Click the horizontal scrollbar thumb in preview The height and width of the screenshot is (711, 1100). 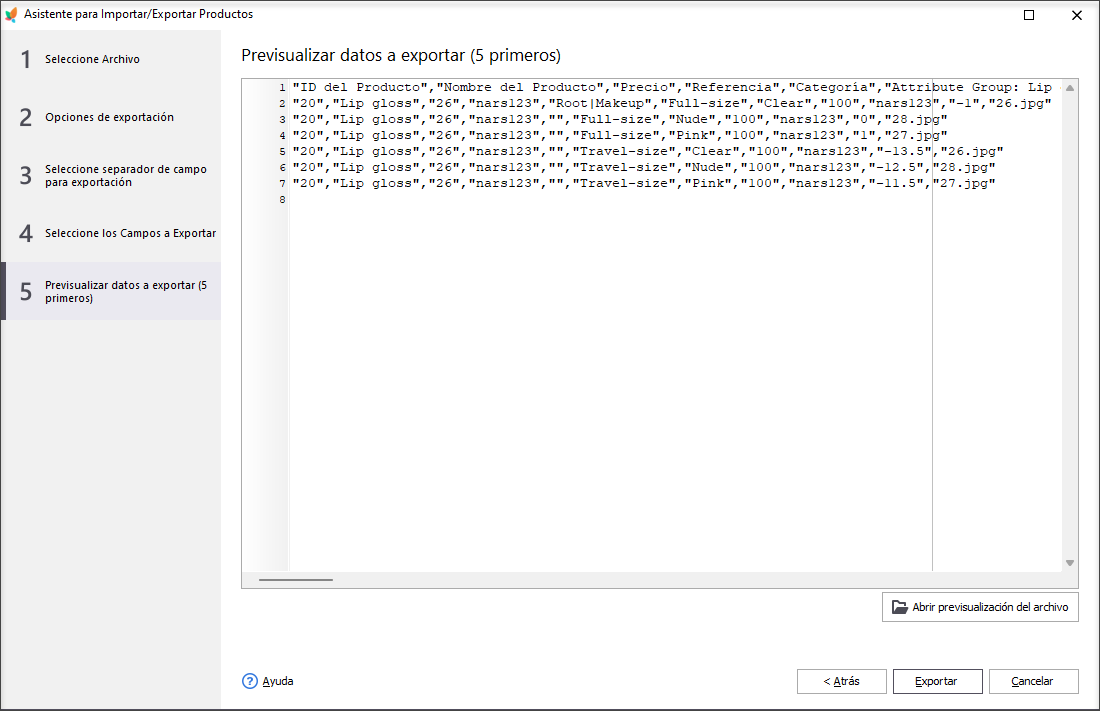pyautogui.click(x=295, y=579)
